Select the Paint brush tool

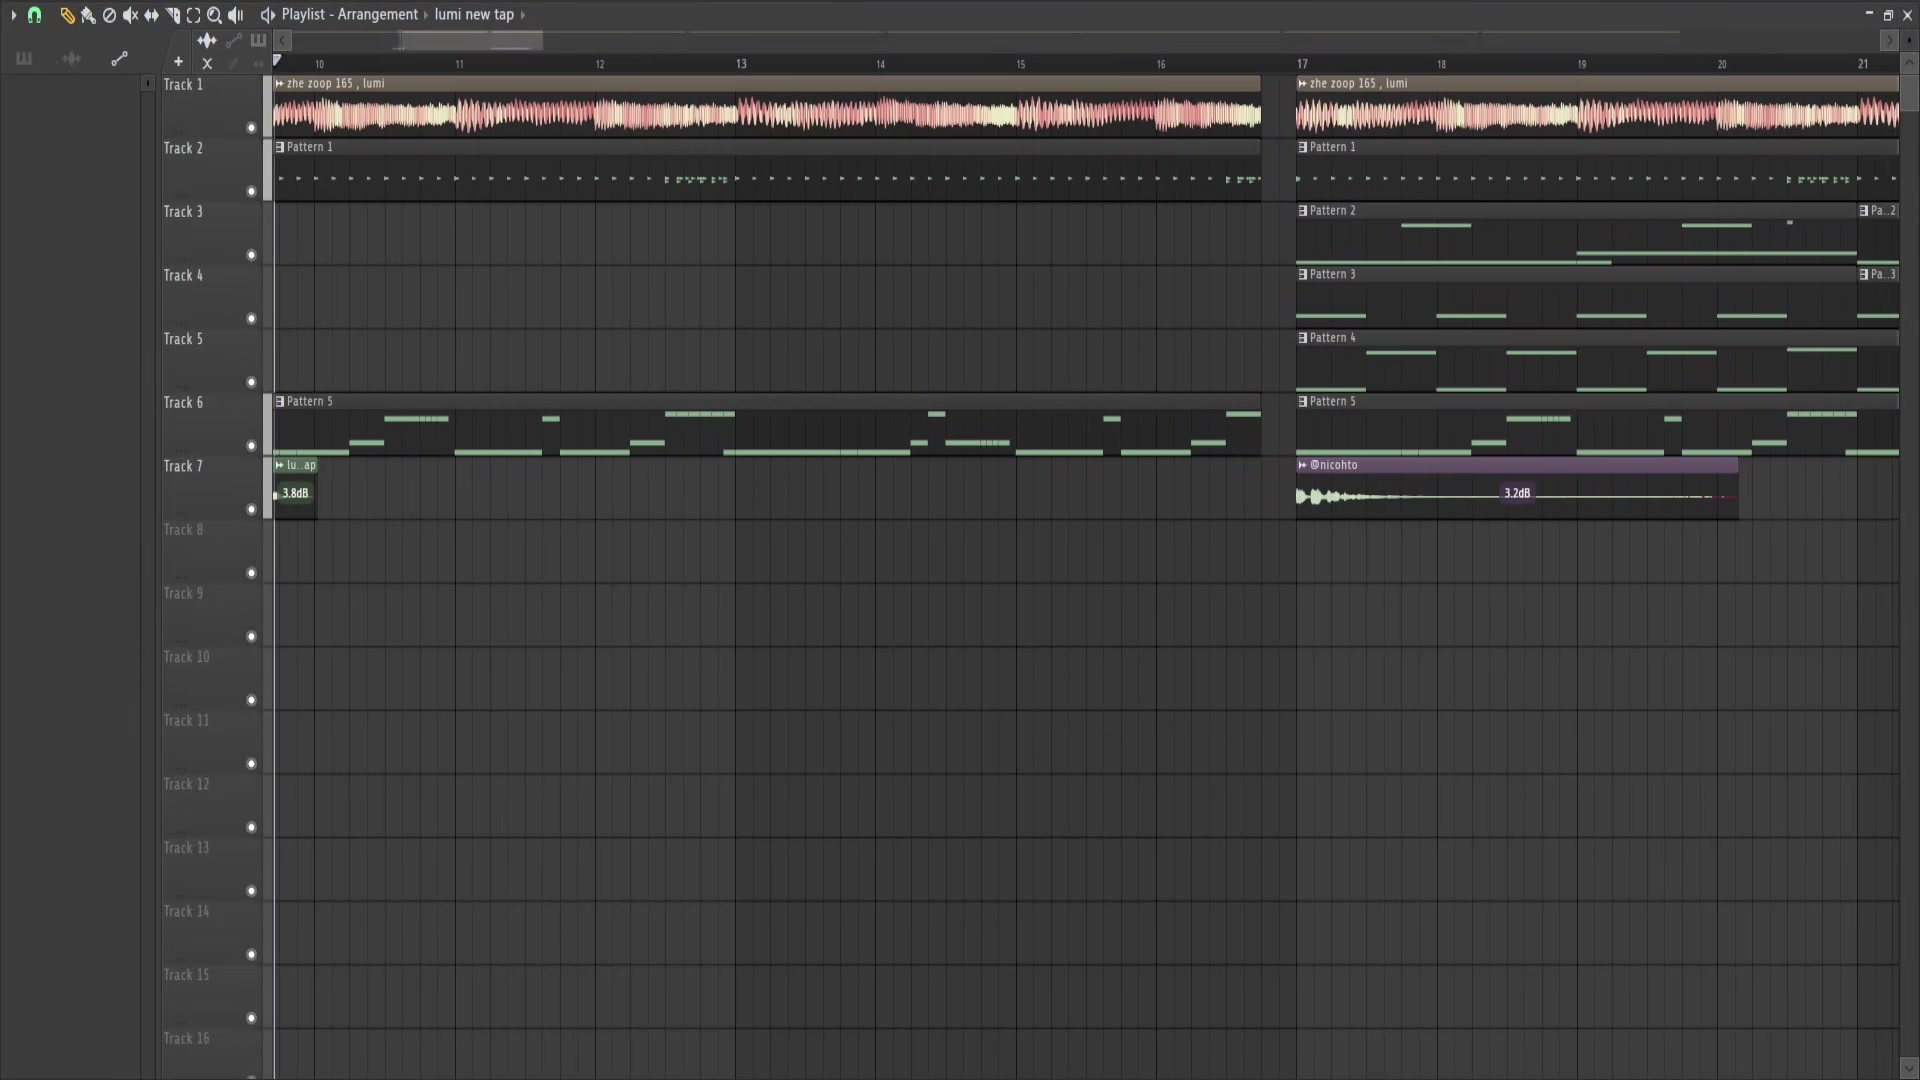pyautogui.click(x=88, y=15)
